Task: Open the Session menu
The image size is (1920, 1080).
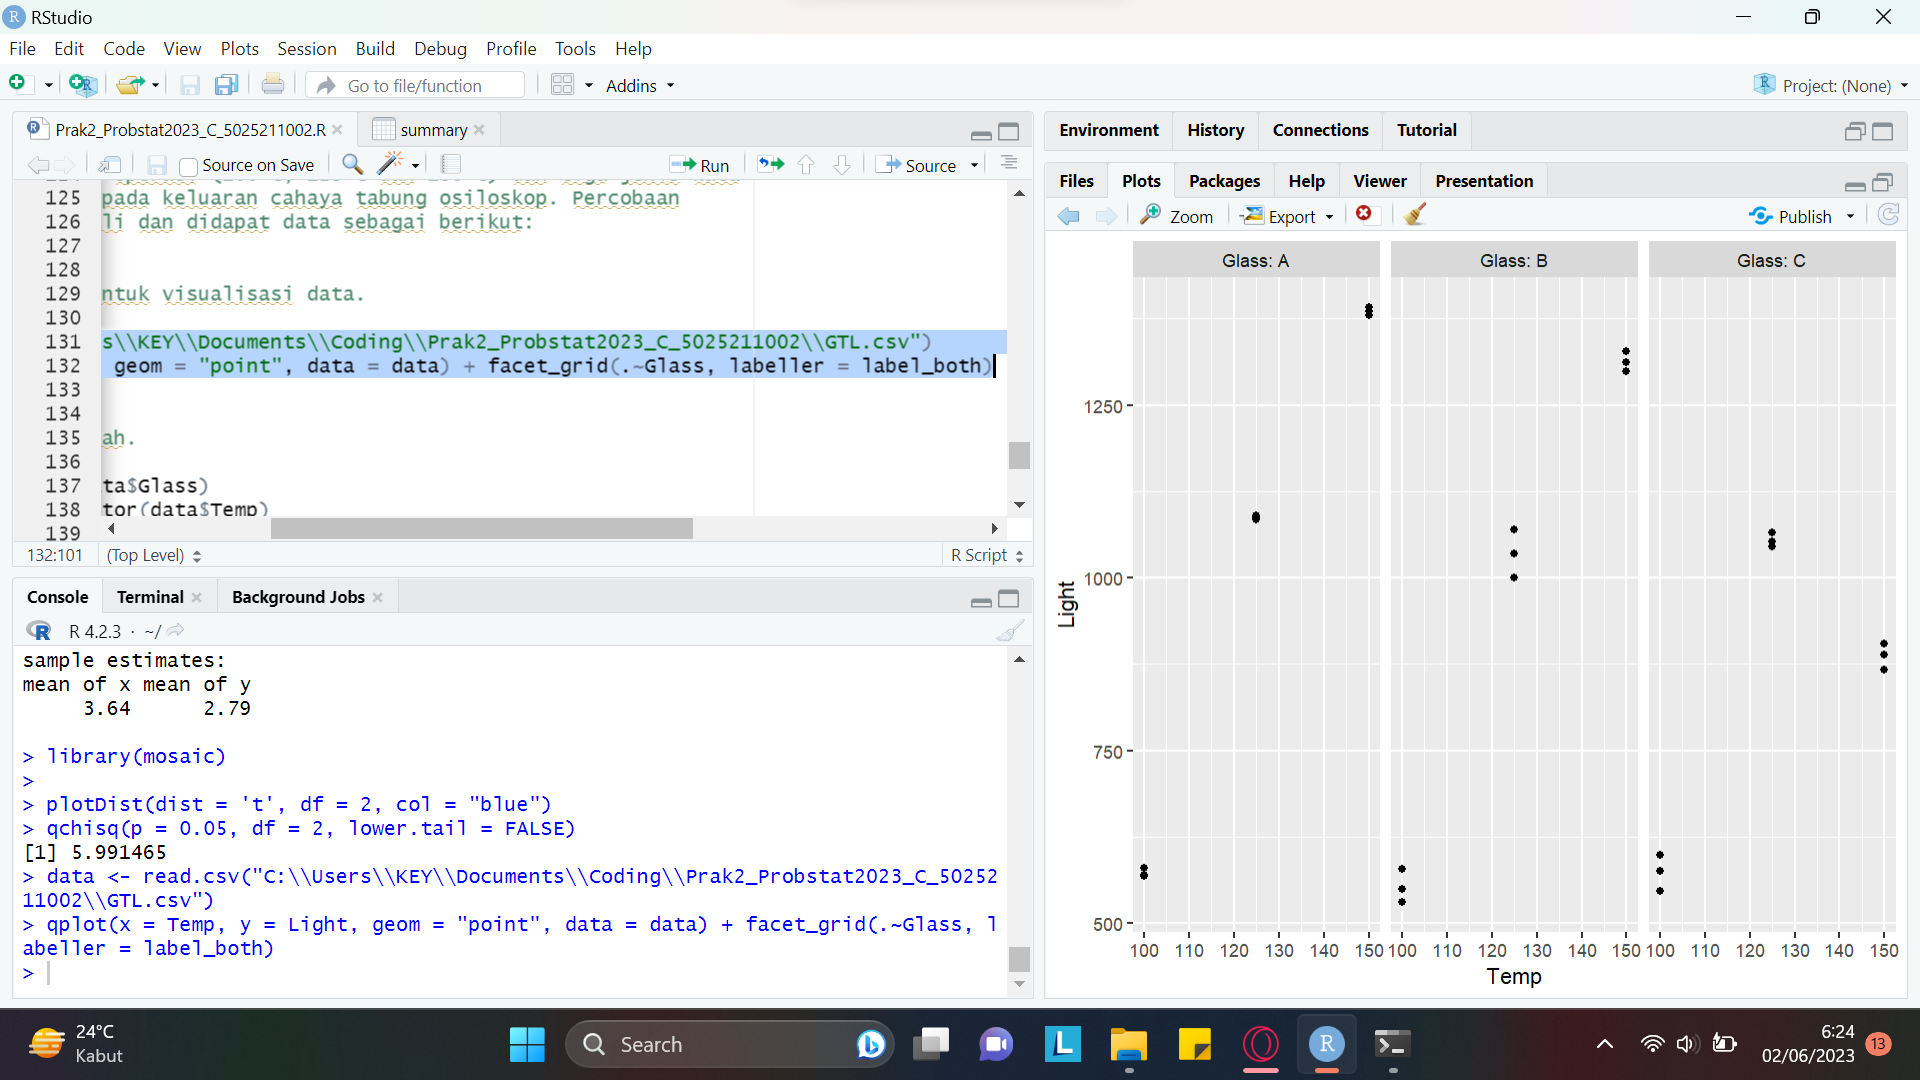Action: coord(307,48)
